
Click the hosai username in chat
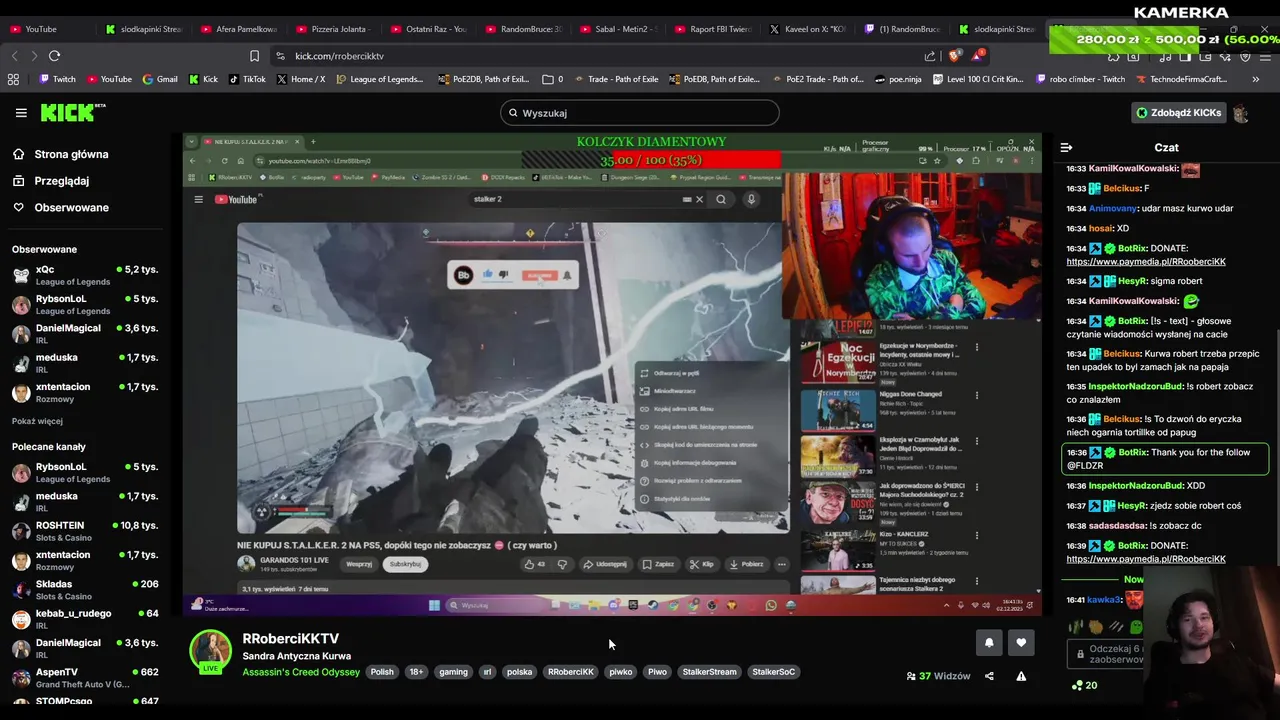pyautogui.click(x=1101, y=229)
